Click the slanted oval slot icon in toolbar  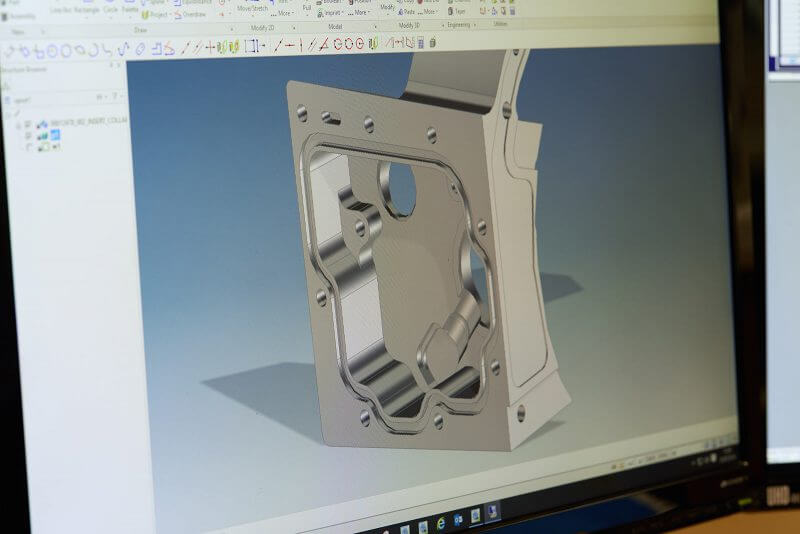(x=140, y=49)
